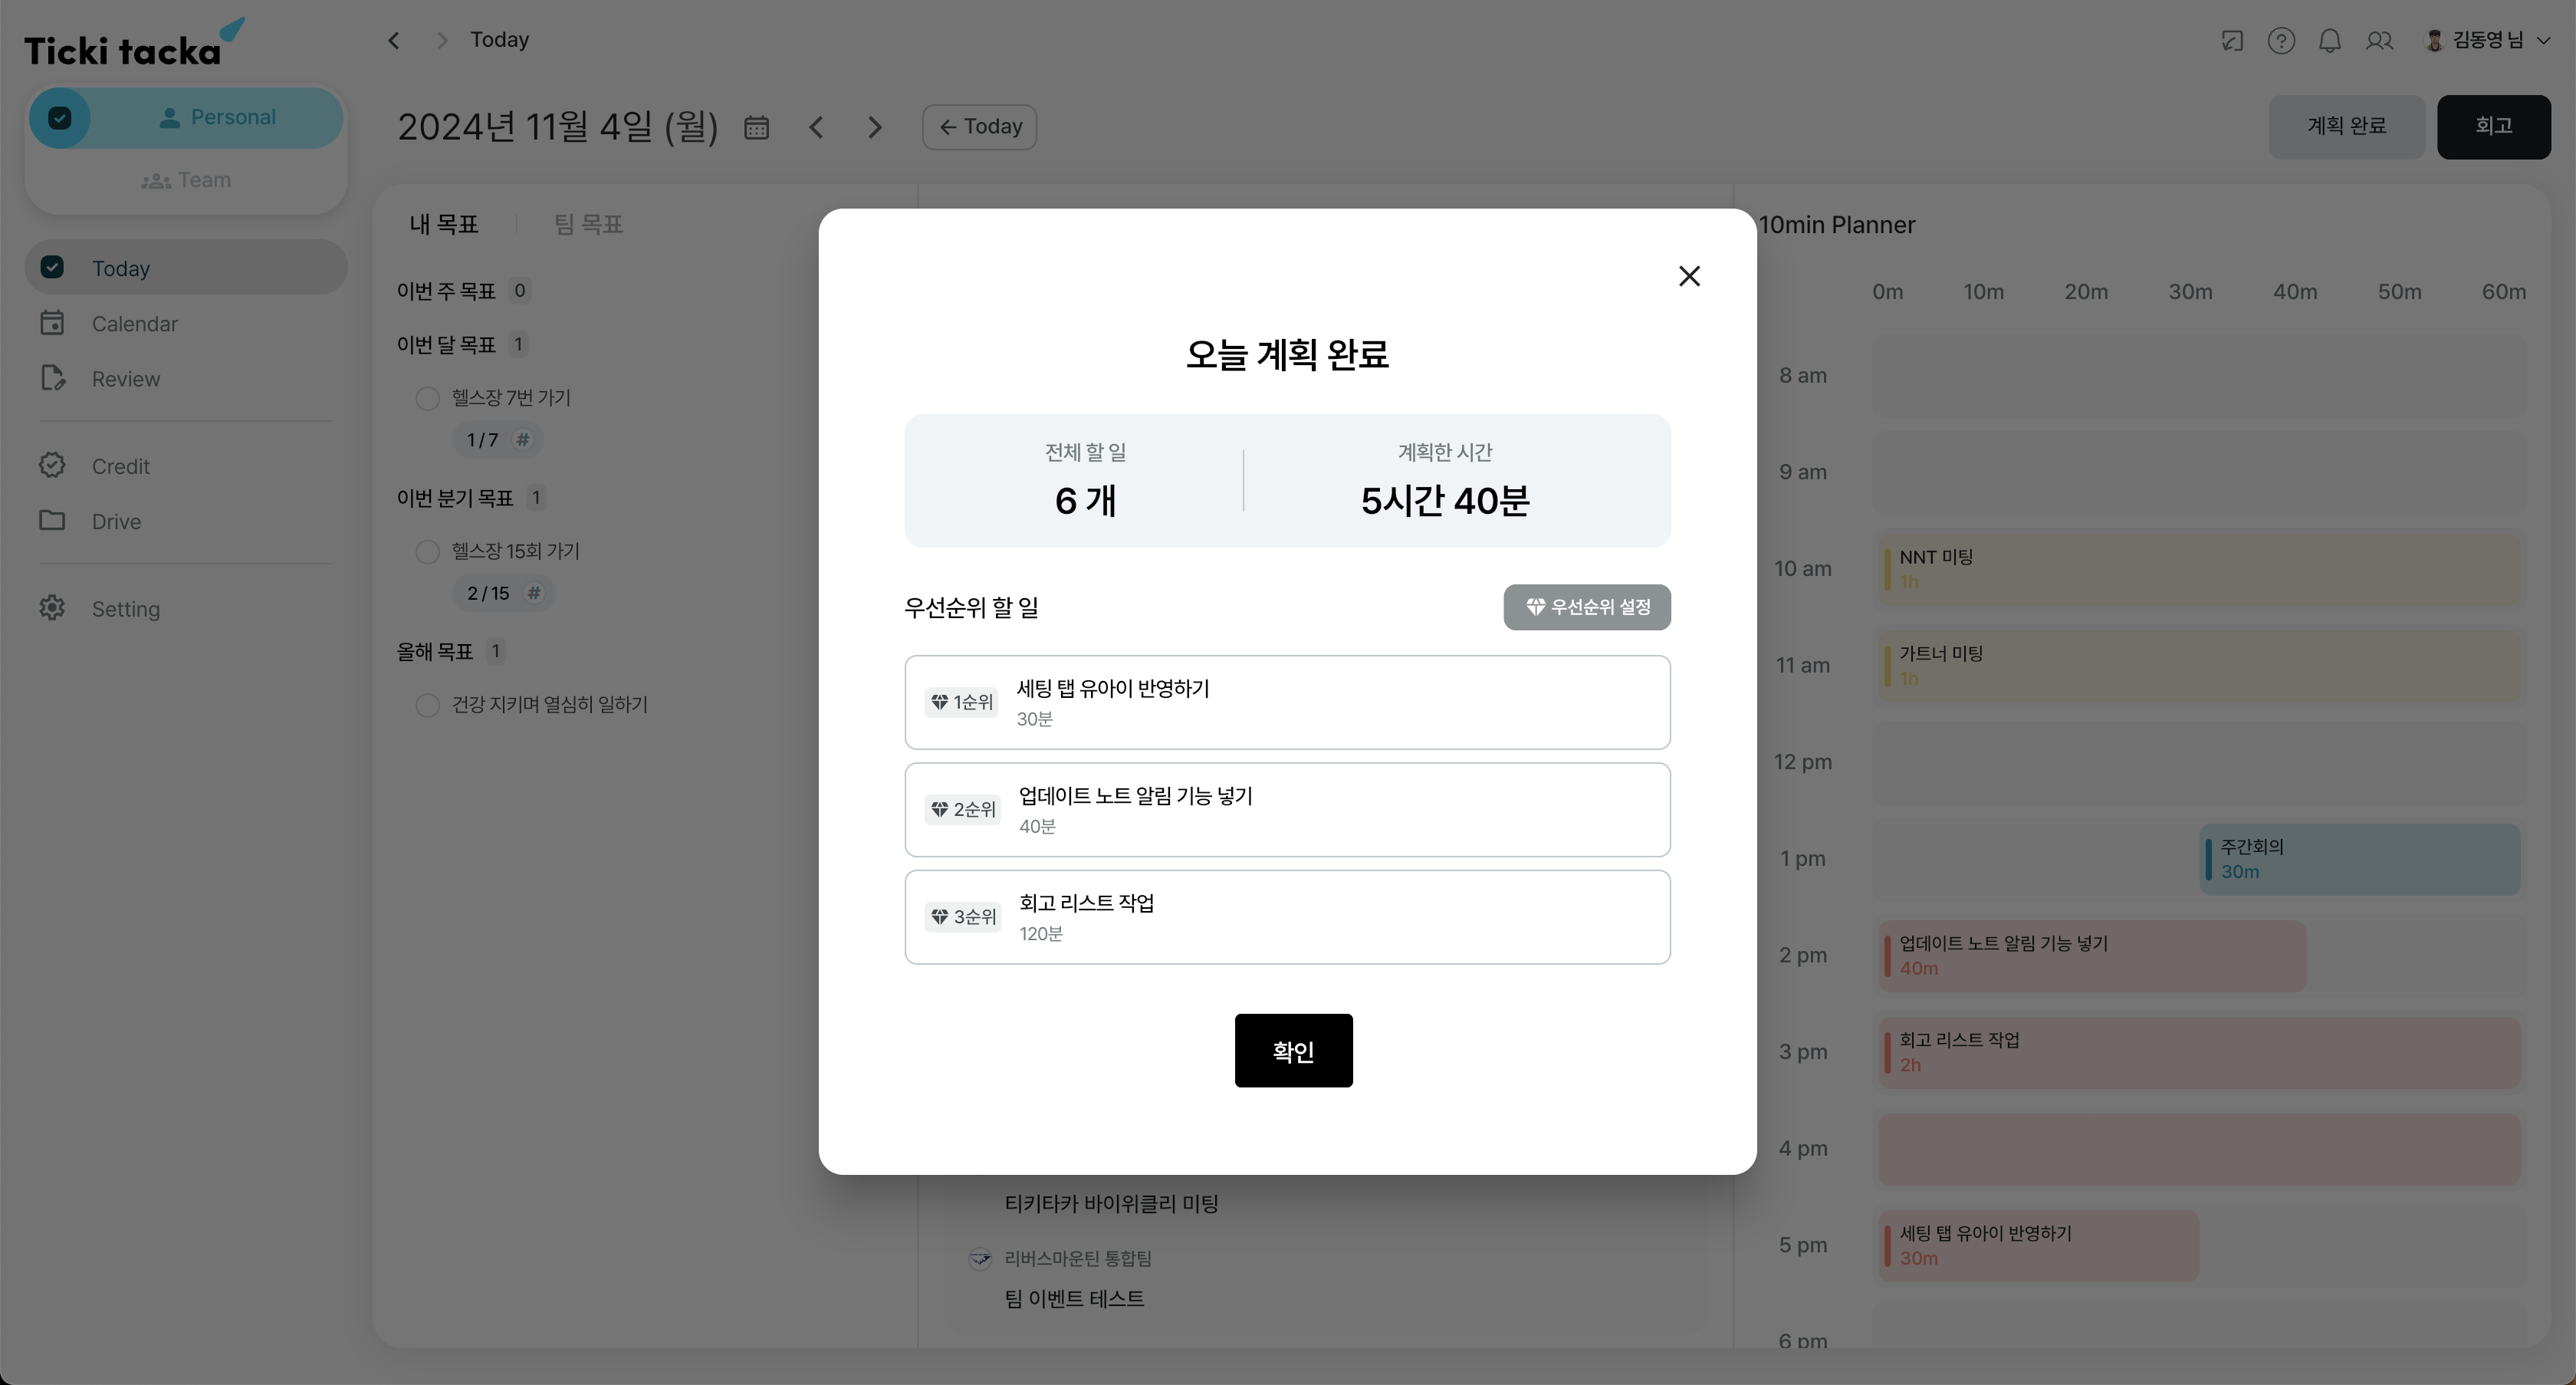The width and height of the screenshot is (2576, 1385).
Task: Click the calendar picker icon beside date
Action: [x=756, y=127]
